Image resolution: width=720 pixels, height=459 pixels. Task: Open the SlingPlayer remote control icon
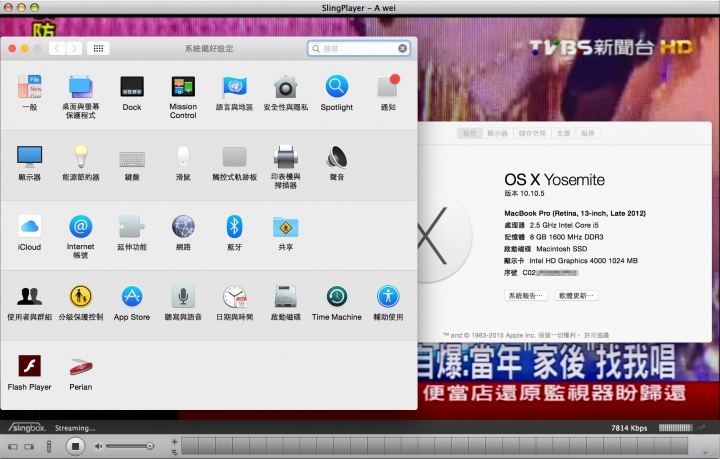tap(49, 446)
